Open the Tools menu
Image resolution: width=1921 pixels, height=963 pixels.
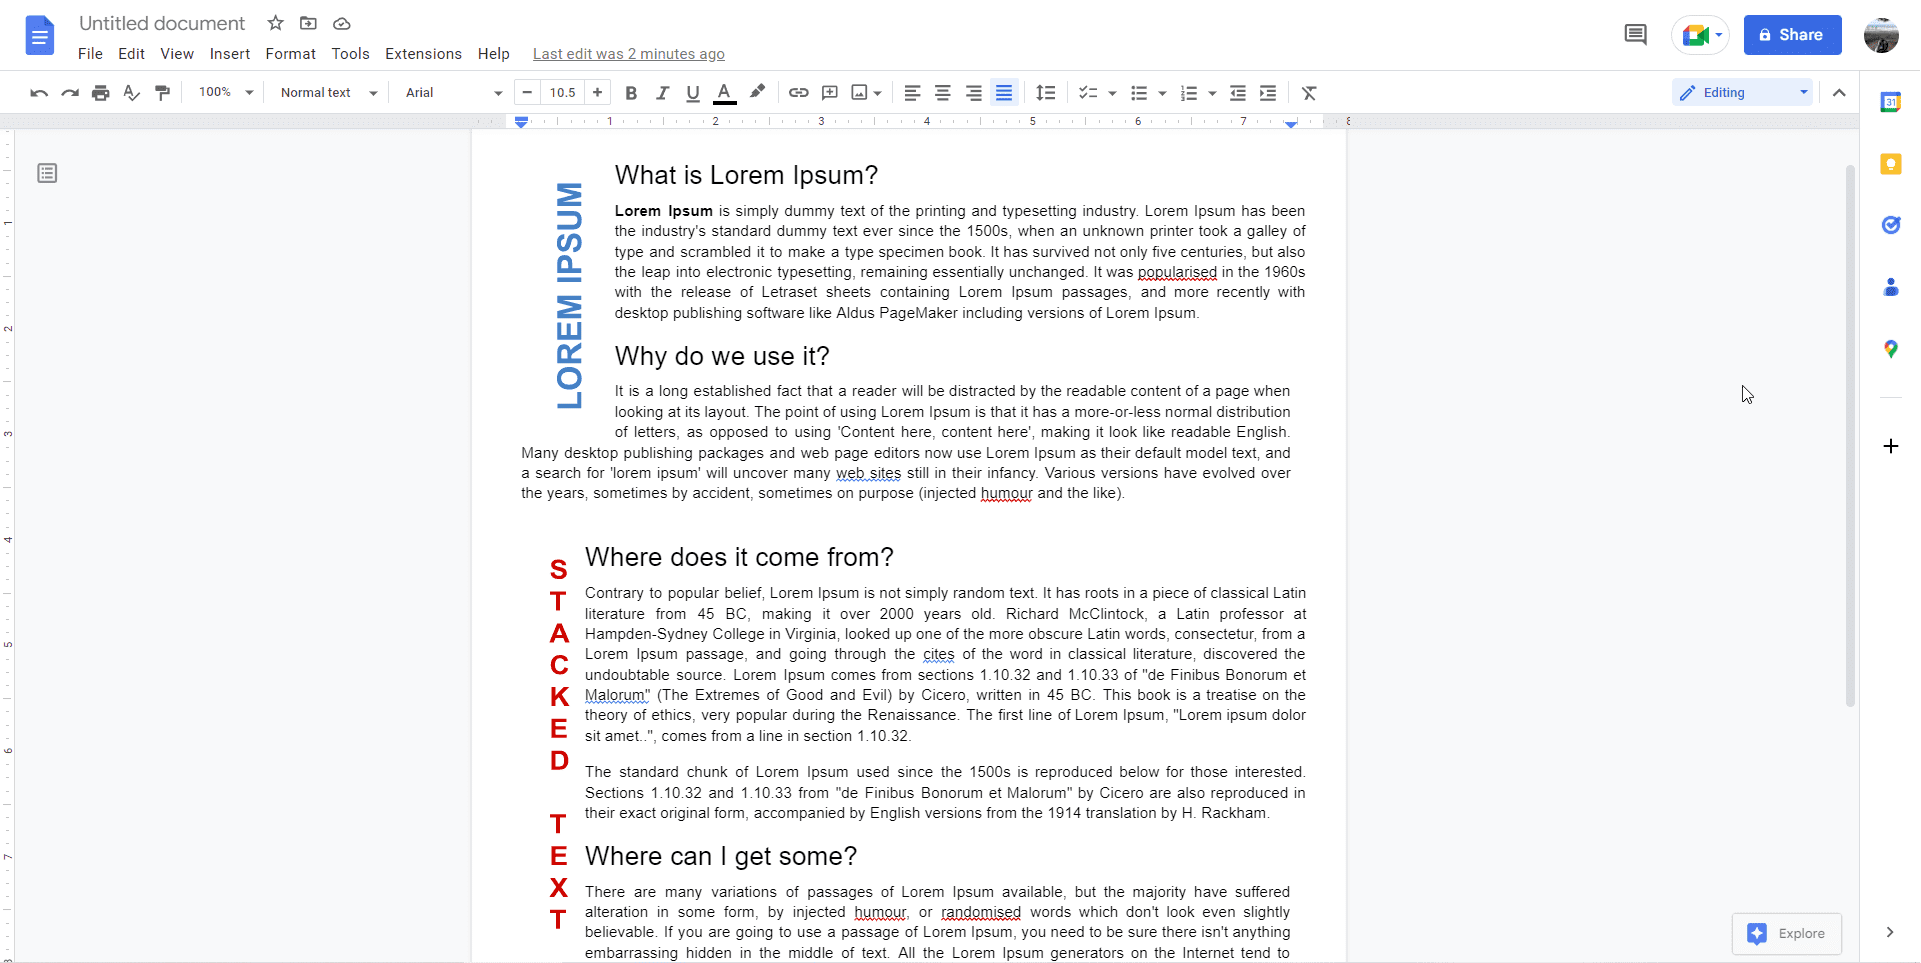[349, 54]
